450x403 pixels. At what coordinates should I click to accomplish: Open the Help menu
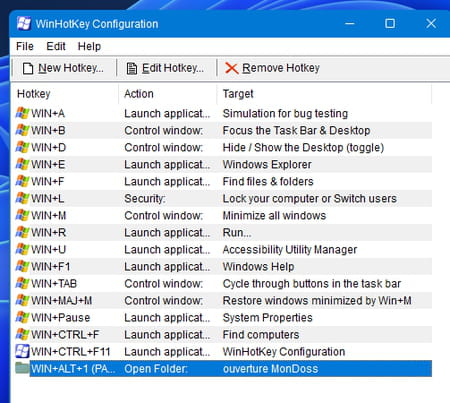click(89, 46)
